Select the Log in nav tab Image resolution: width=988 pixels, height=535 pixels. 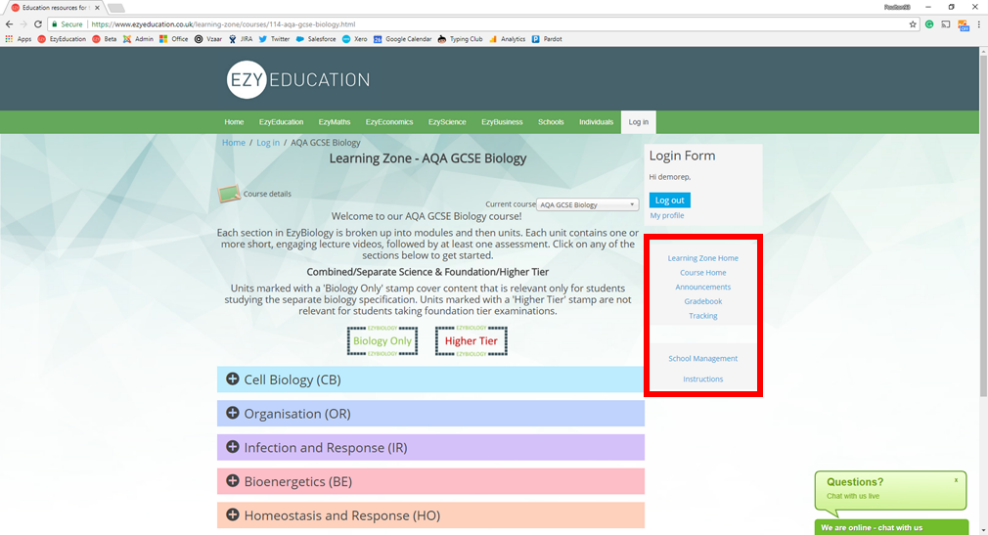pyautogui.click(x=638, y=122)
